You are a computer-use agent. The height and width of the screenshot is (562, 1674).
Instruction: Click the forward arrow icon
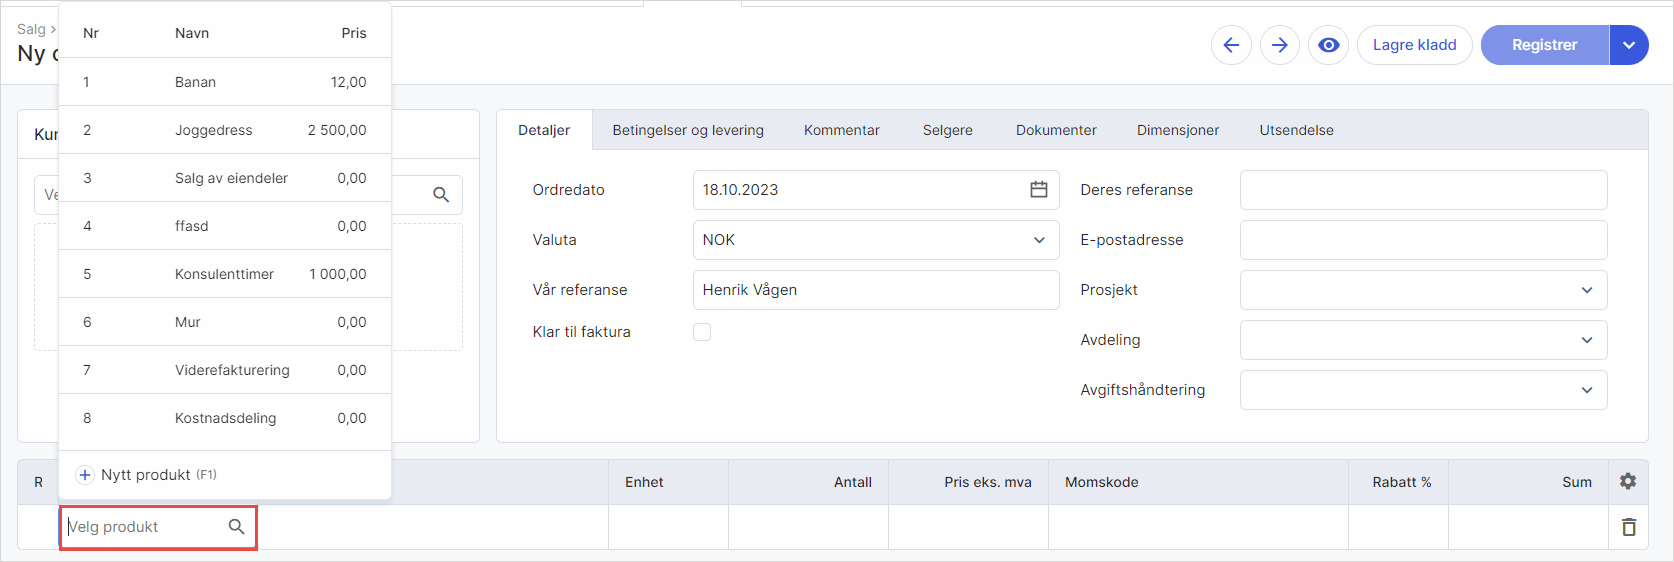coord(1280,45)
